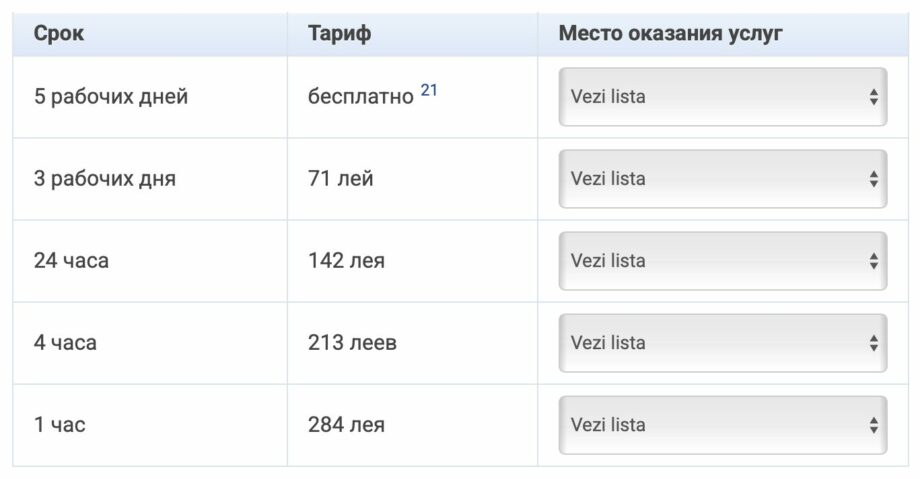
Task: Click the arrows icon in the 1 час row
Action: coord(873,425)
